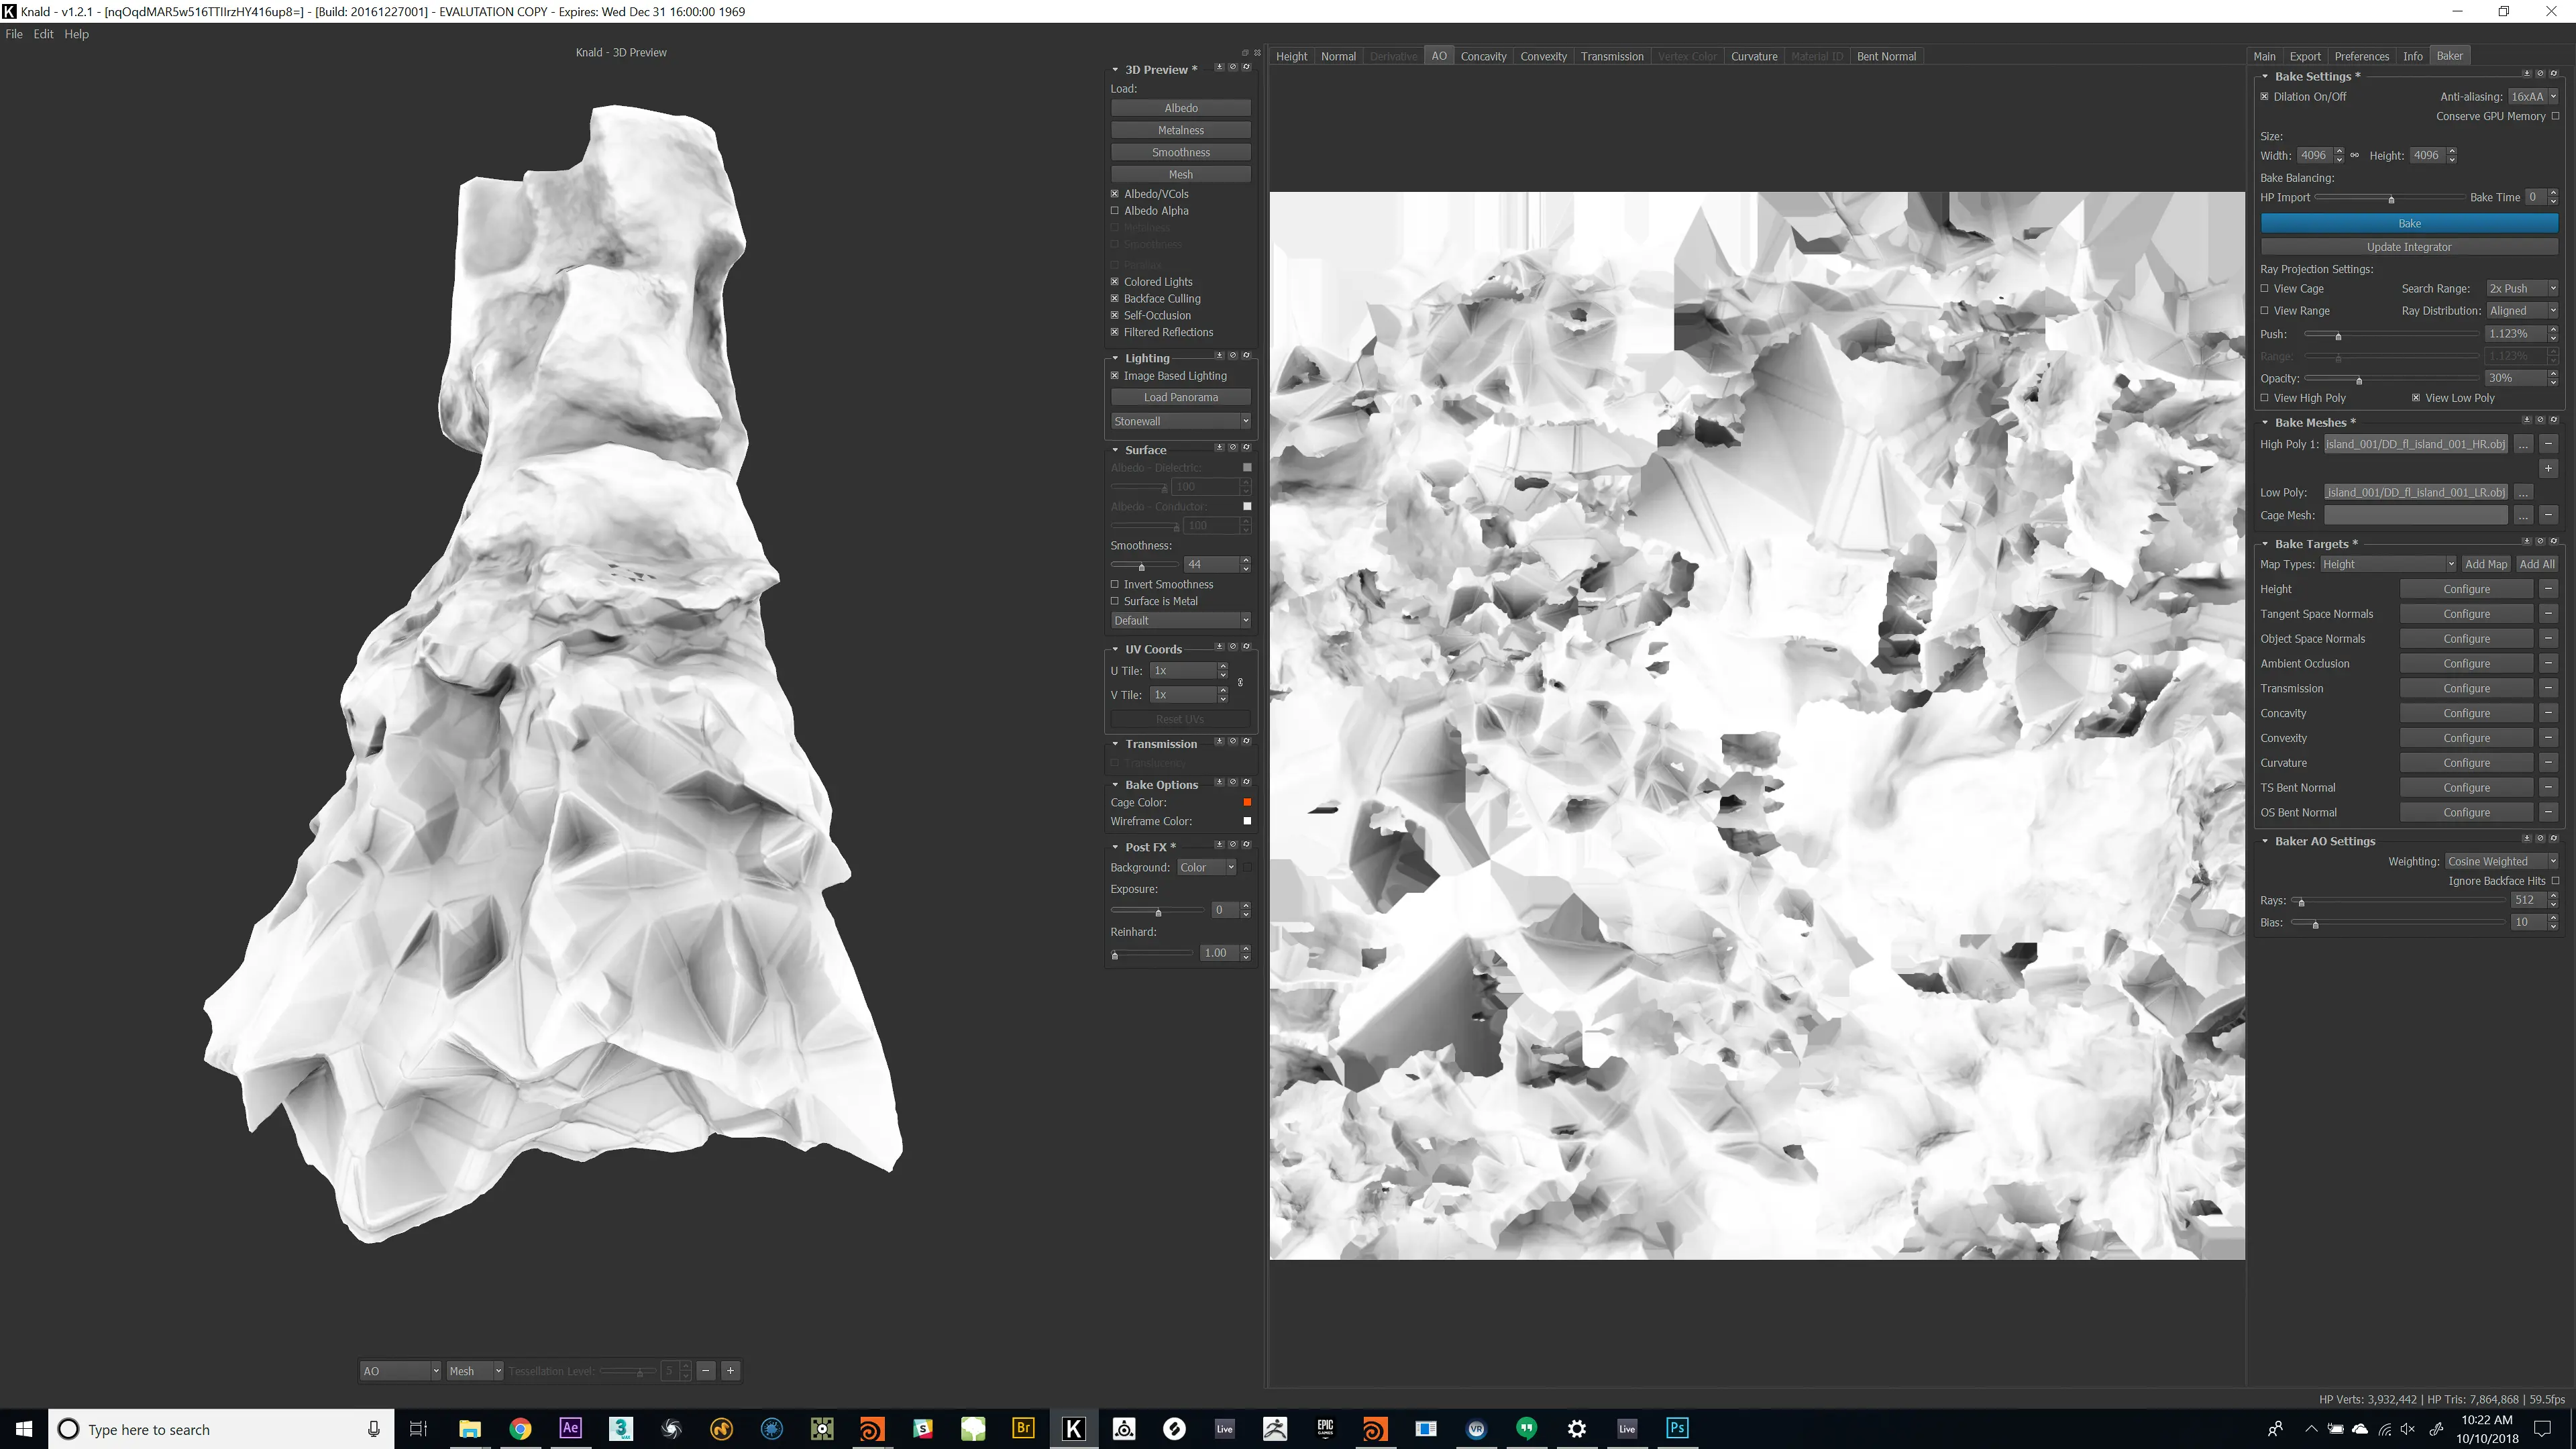Switch to the Height map tab
This screenshot has height=1449, width=2576.
[x=1291, y=56]
